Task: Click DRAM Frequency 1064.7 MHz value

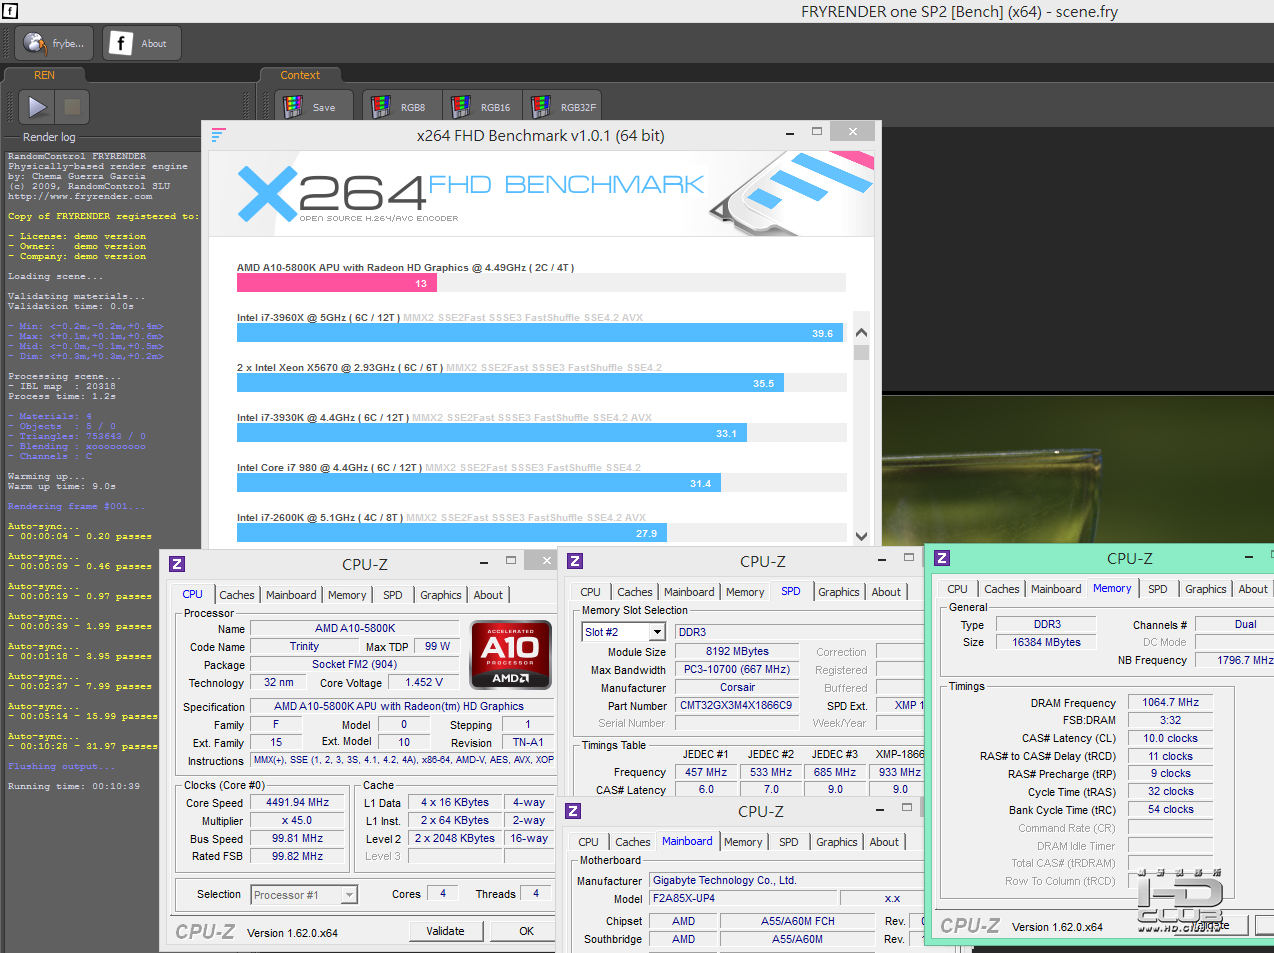Action: 1170,702
